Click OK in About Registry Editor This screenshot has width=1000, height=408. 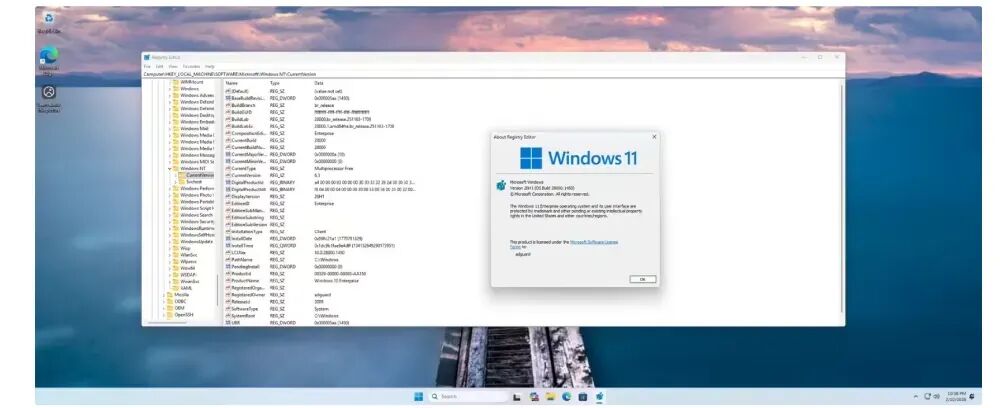pyautogui.click(x=642, y=279)
